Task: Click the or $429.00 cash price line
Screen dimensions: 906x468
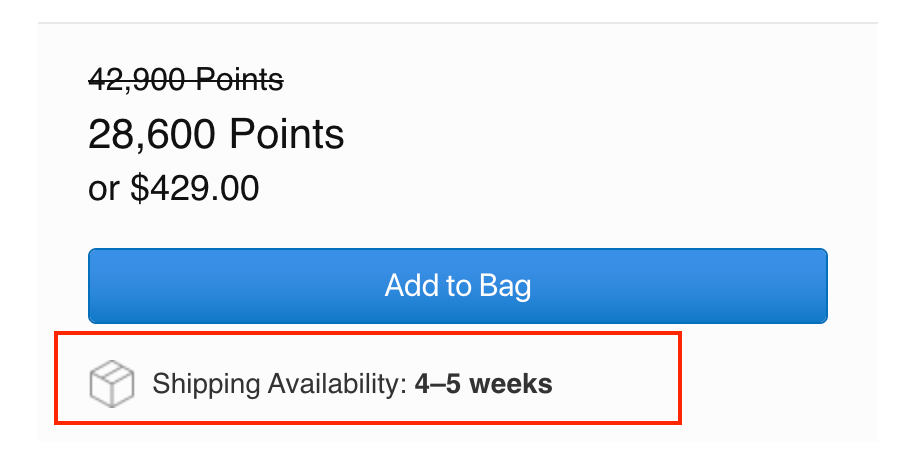Action: [174, 188]
